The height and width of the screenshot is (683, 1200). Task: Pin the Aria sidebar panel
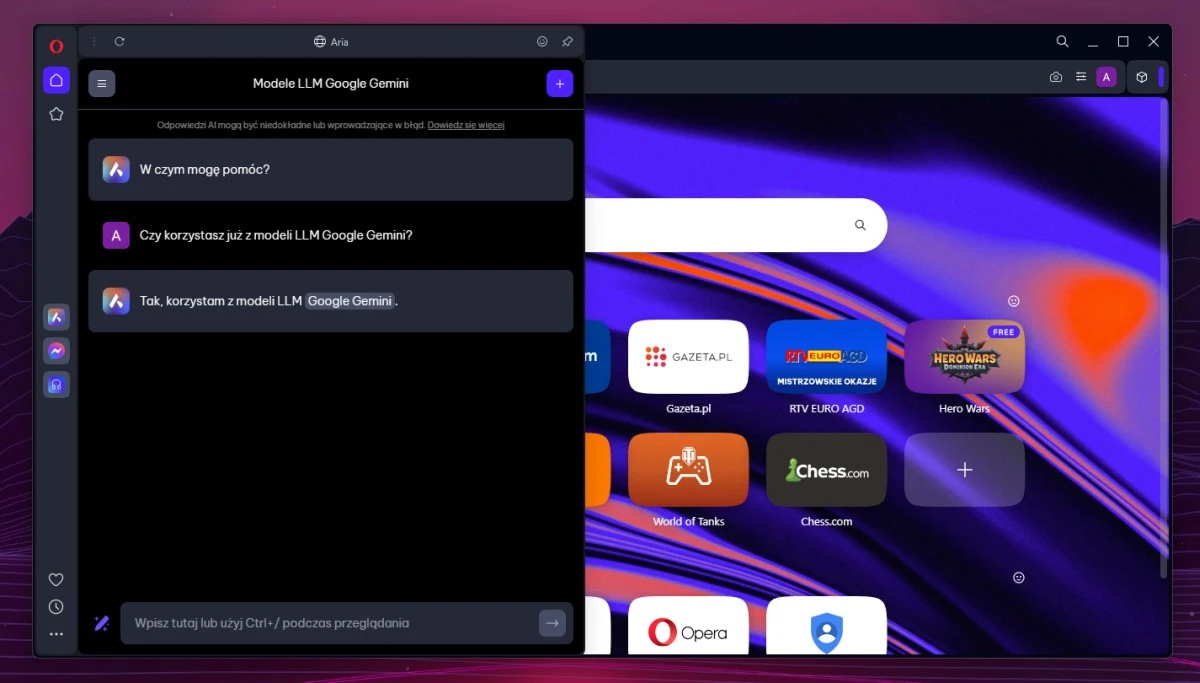[567, 42]
